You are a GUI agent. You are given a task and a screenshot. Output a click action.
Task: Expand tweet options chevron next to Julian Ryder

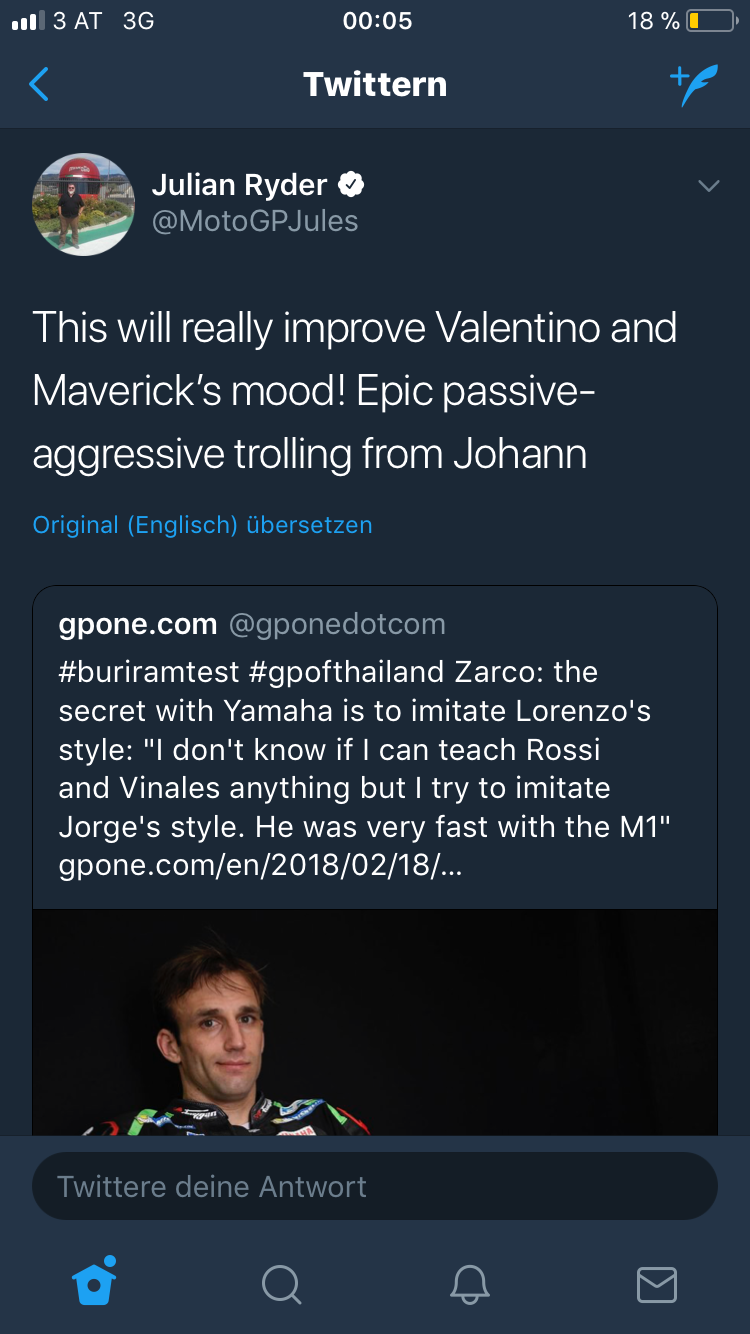708,186
